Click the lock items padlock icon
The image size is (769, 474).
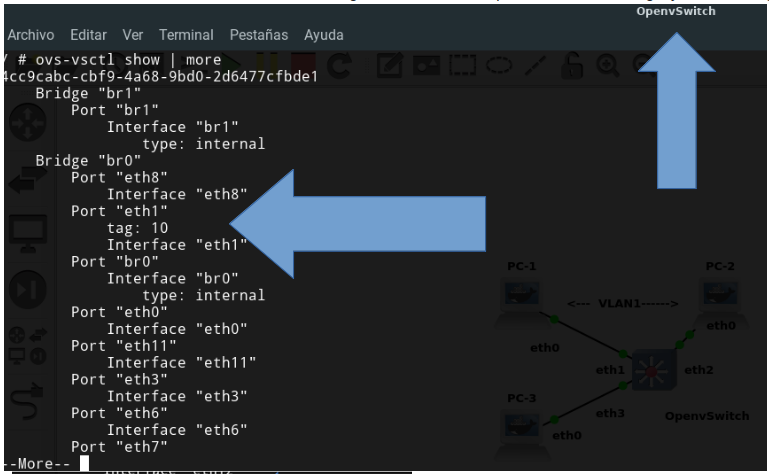tap(572, 66)
